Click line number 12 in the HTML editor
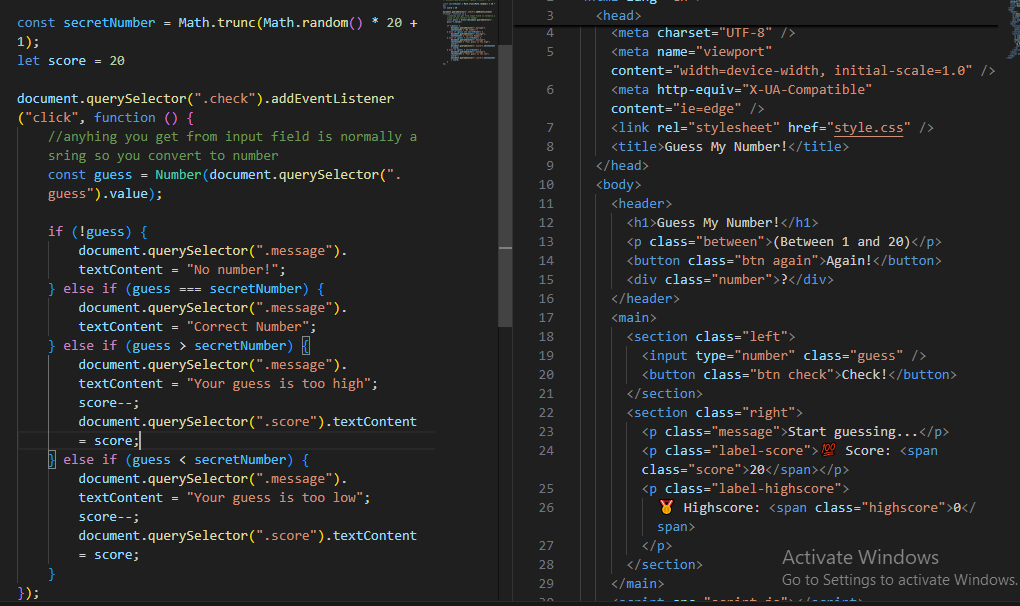Viewport: 1020px width, 606px height. click(546, 222)
